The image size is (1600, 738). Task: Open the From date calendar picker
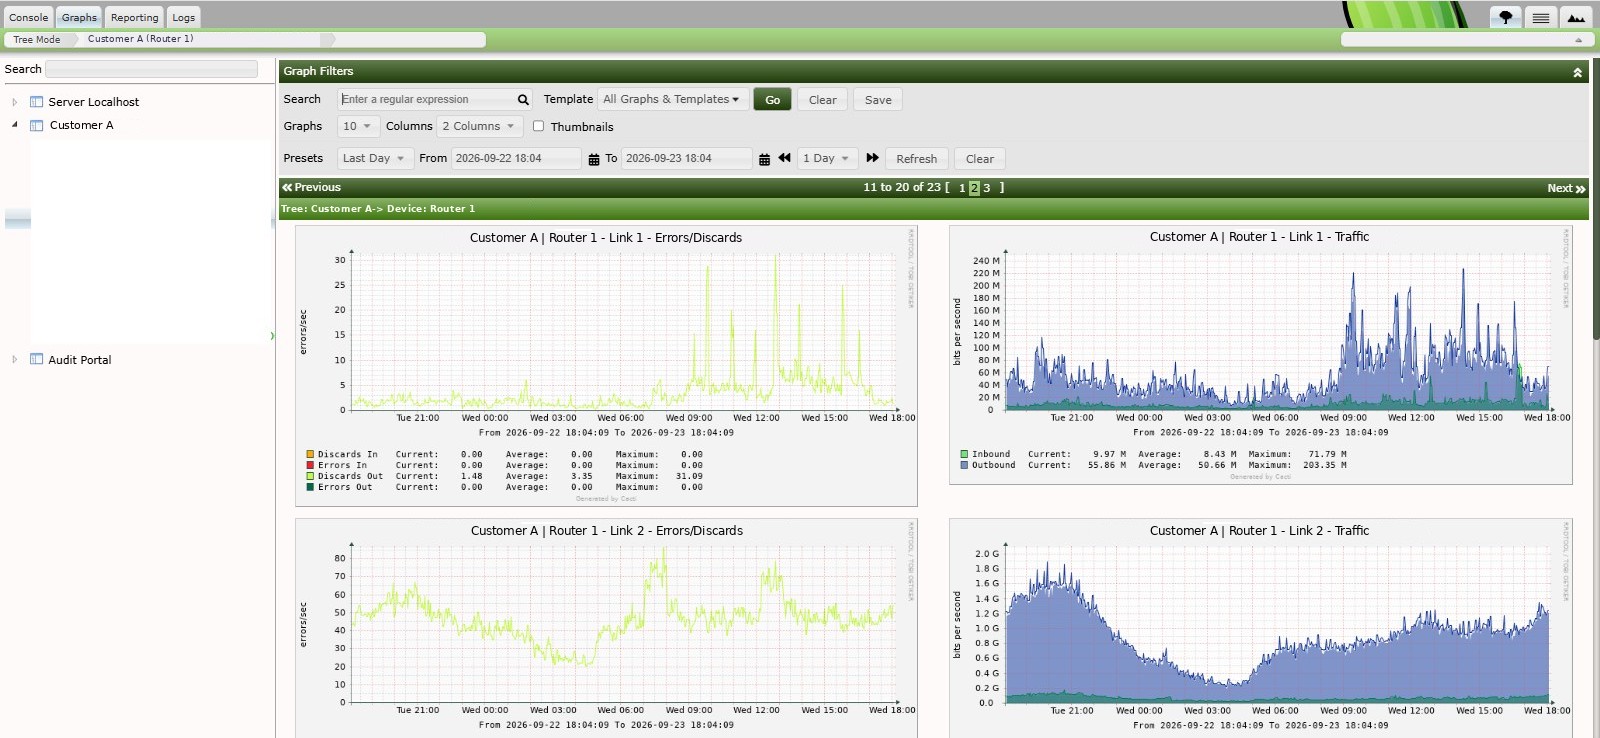pos(593,159)
